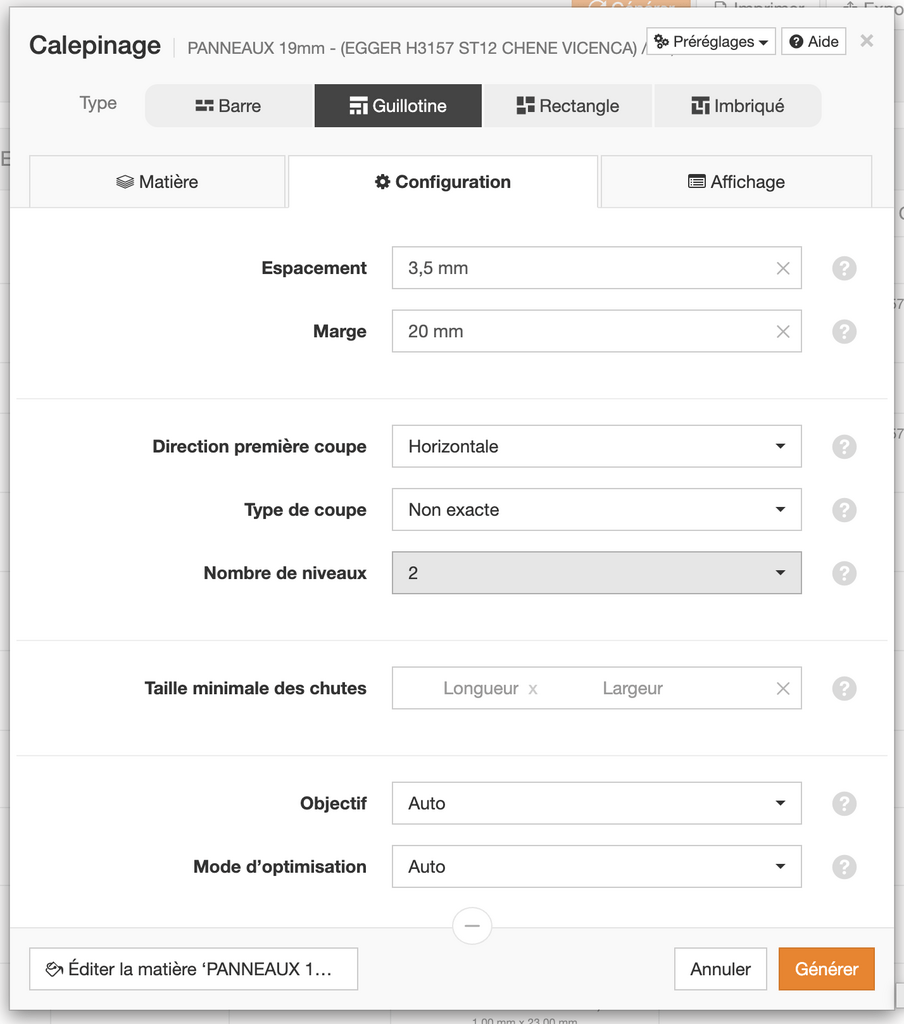
Task: Expand the Type de coupe dropdown
Action: 596,510
